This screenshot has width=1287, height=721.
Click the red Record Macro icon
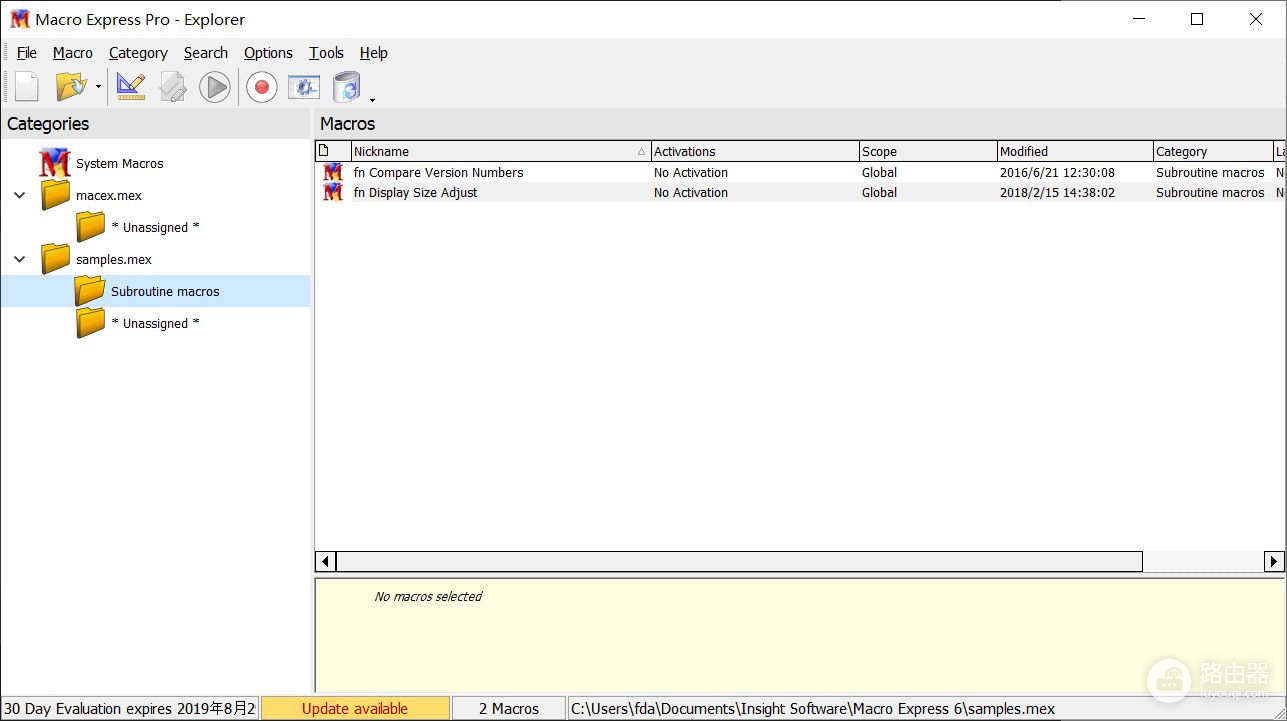pyautogui.click(x=262, y=87)
